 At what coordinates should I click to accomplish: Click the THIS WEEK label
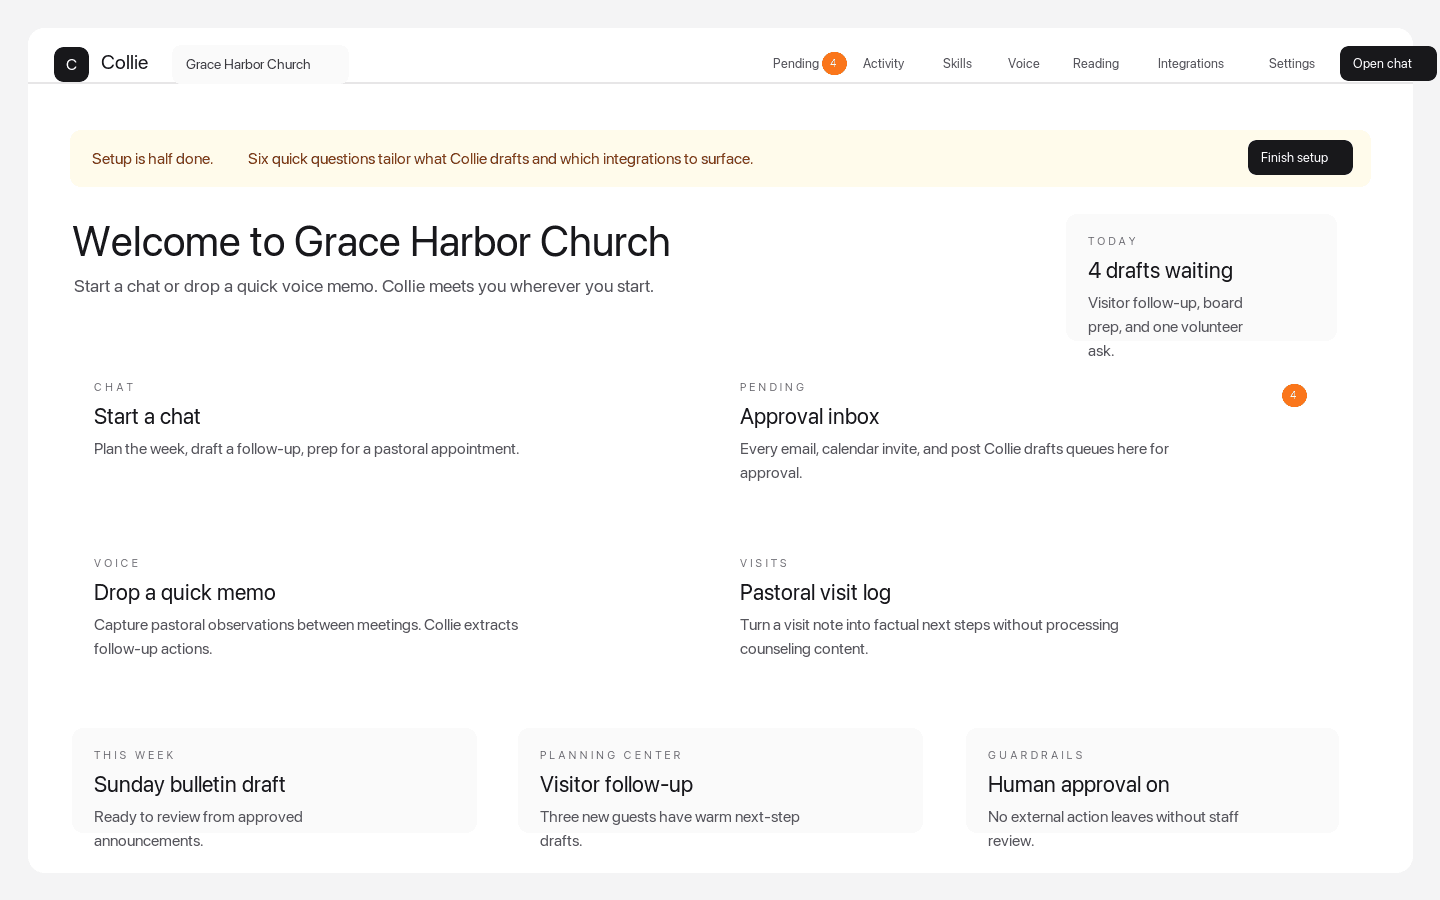pos(134,756)
